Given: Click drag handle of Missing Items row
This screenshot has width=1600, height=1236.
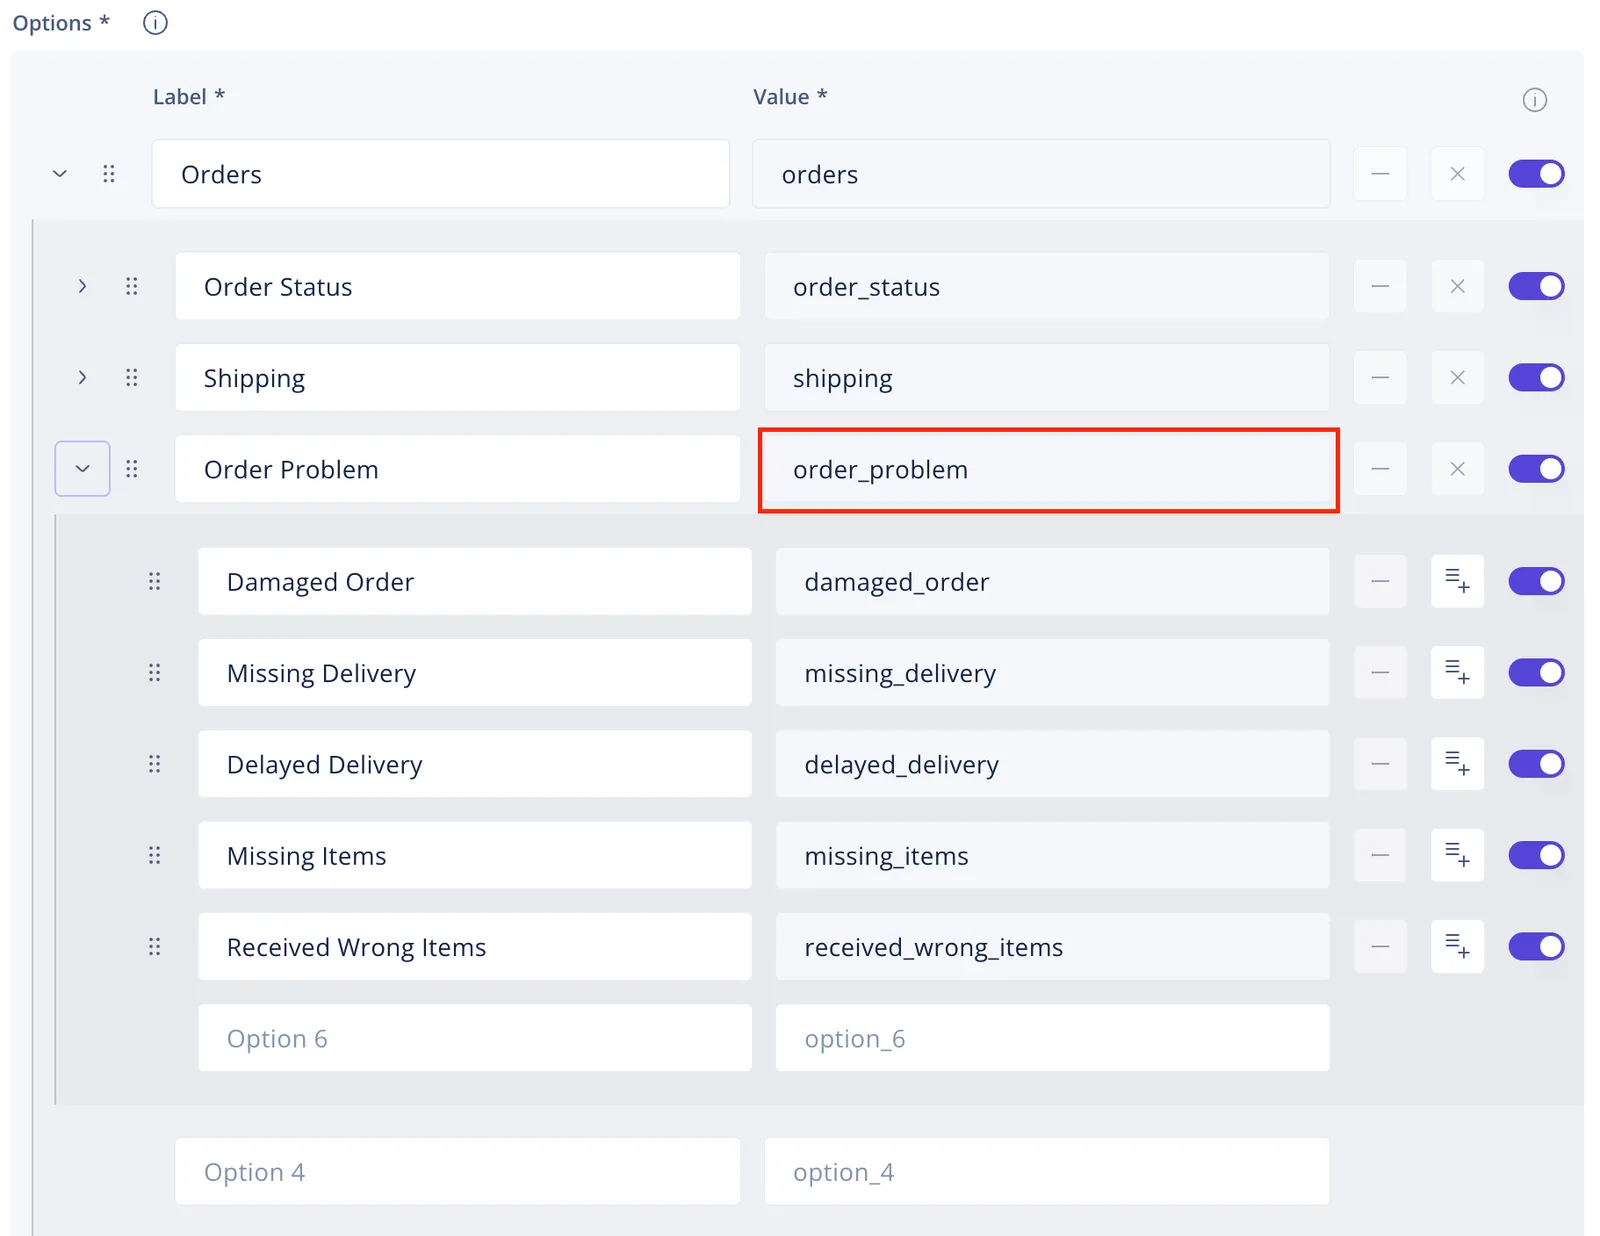Looking at the screenshot, I should click(155, 855).
